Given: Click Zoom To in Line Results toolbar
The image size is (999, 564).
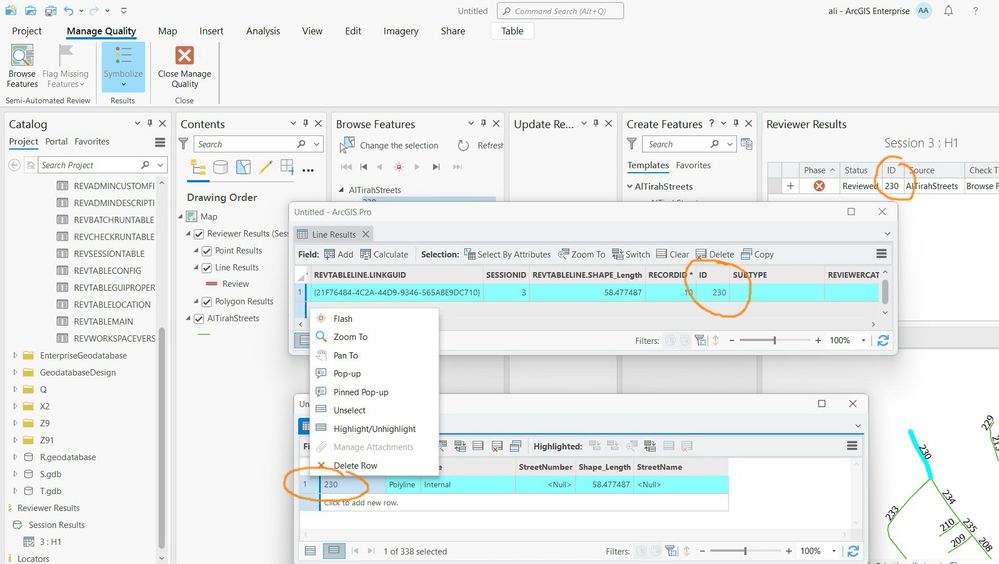Looking at the screenshot, I should point(582,254).
